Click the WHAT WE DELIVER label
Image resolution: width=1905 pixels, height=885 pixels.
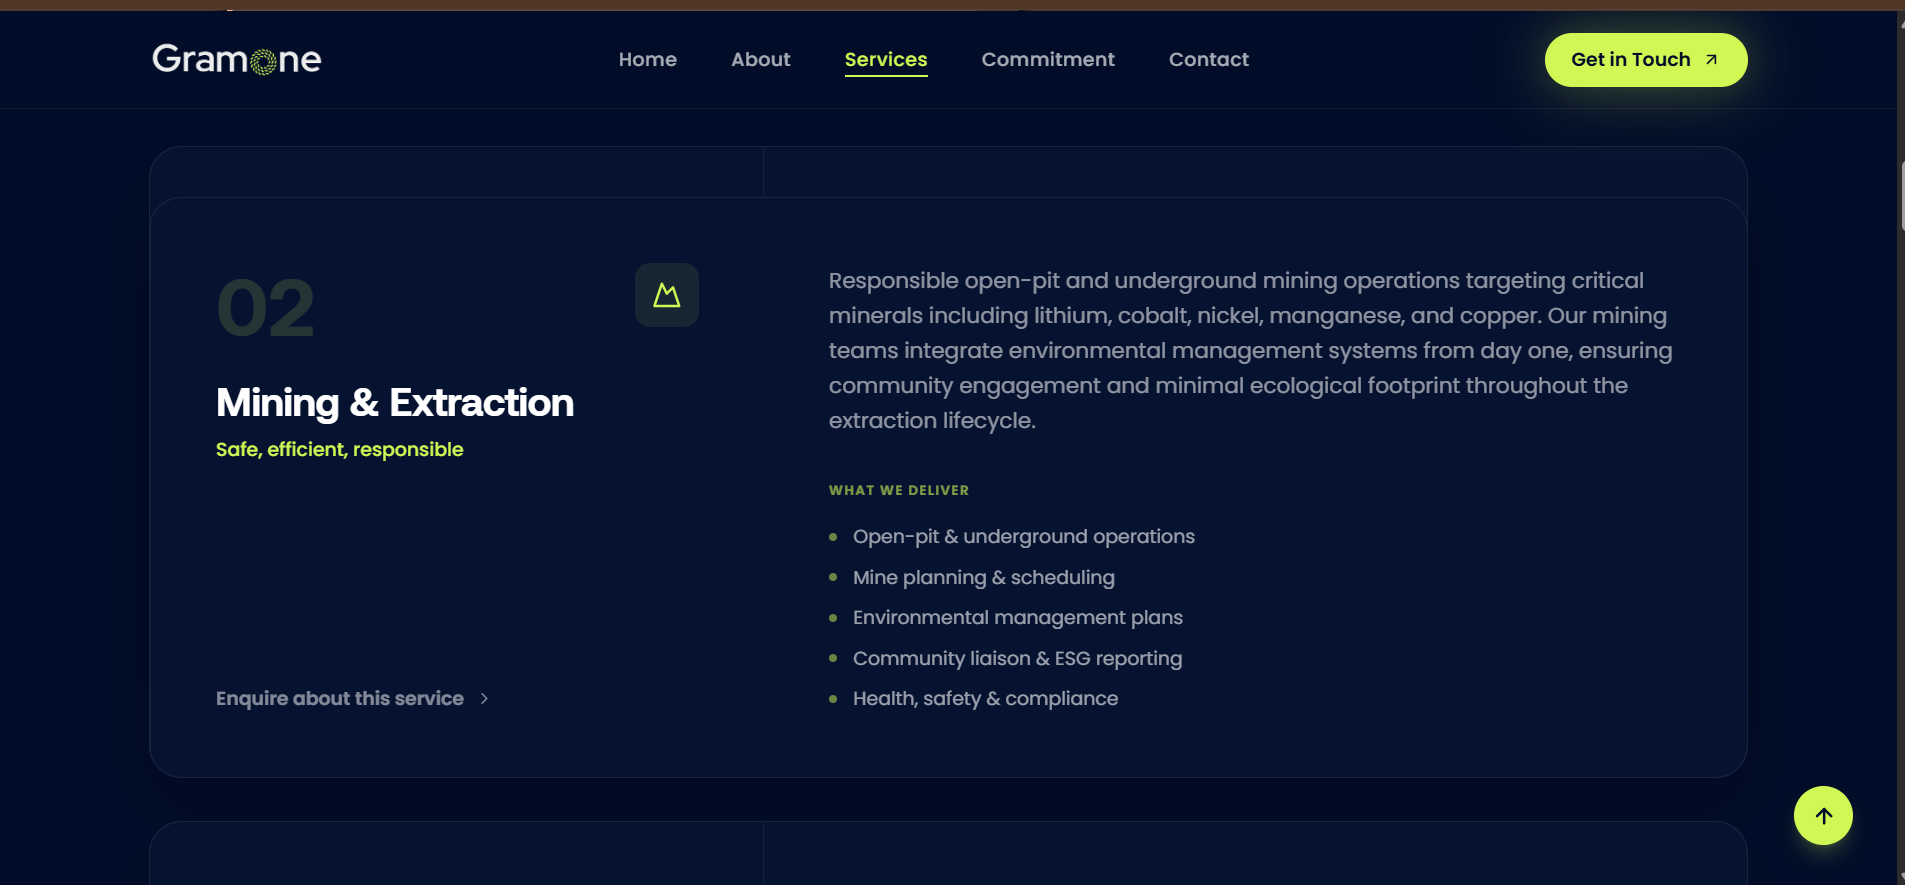[899, 490]
